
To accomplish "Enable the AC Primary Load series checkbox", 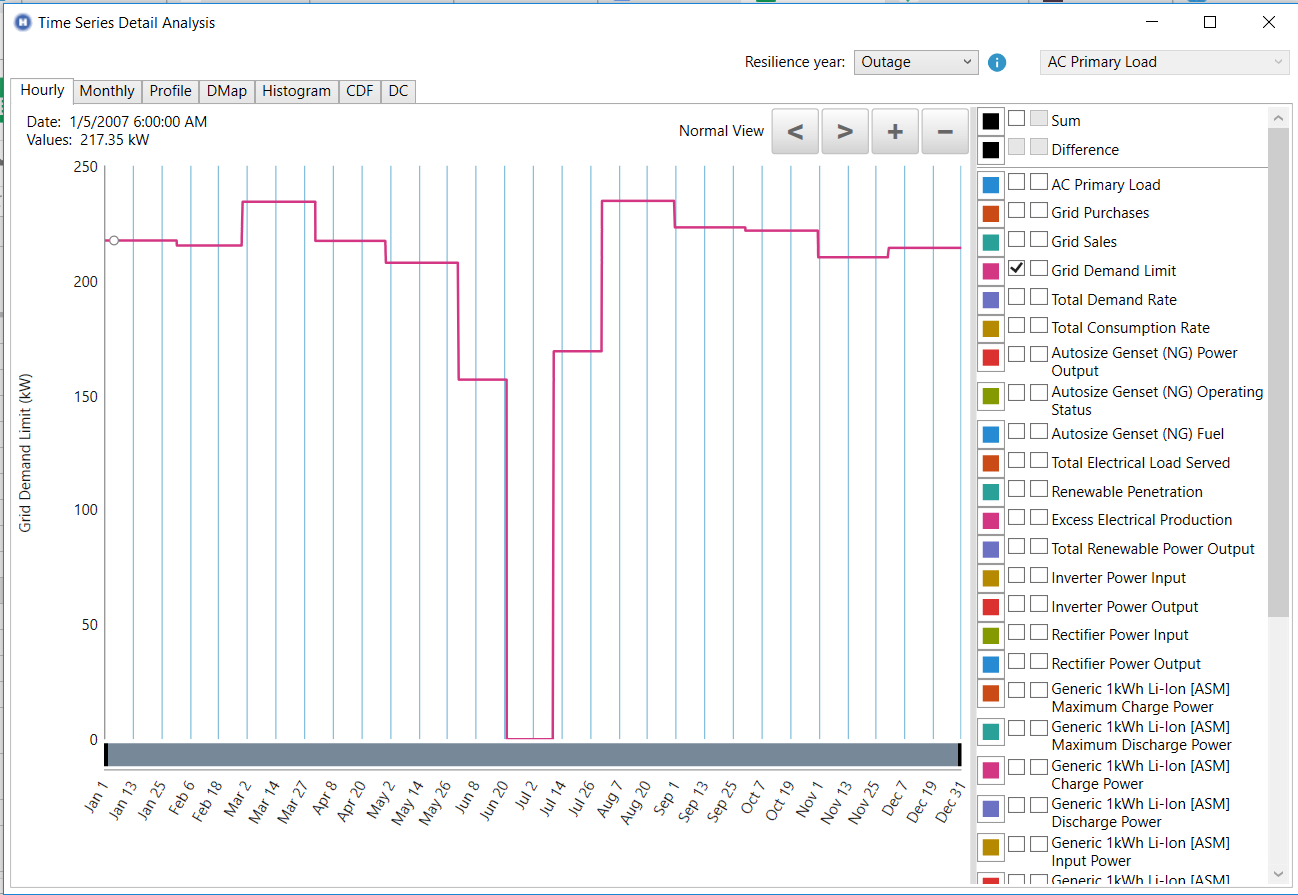I will [x=1017, y=184].
